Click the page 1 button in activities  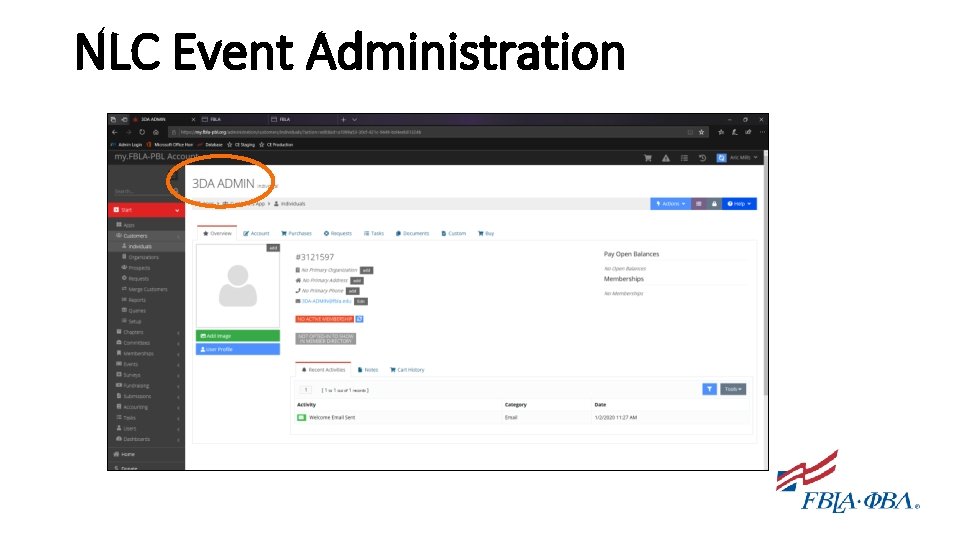(306, 390)
